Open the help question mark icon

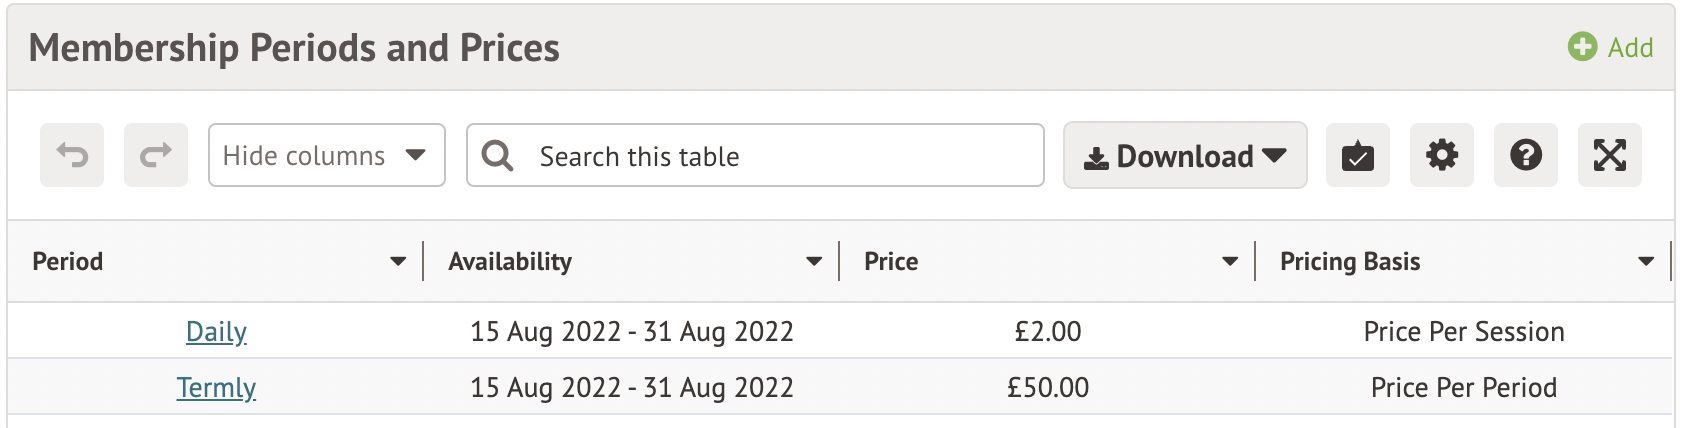tap(1525, 155)
